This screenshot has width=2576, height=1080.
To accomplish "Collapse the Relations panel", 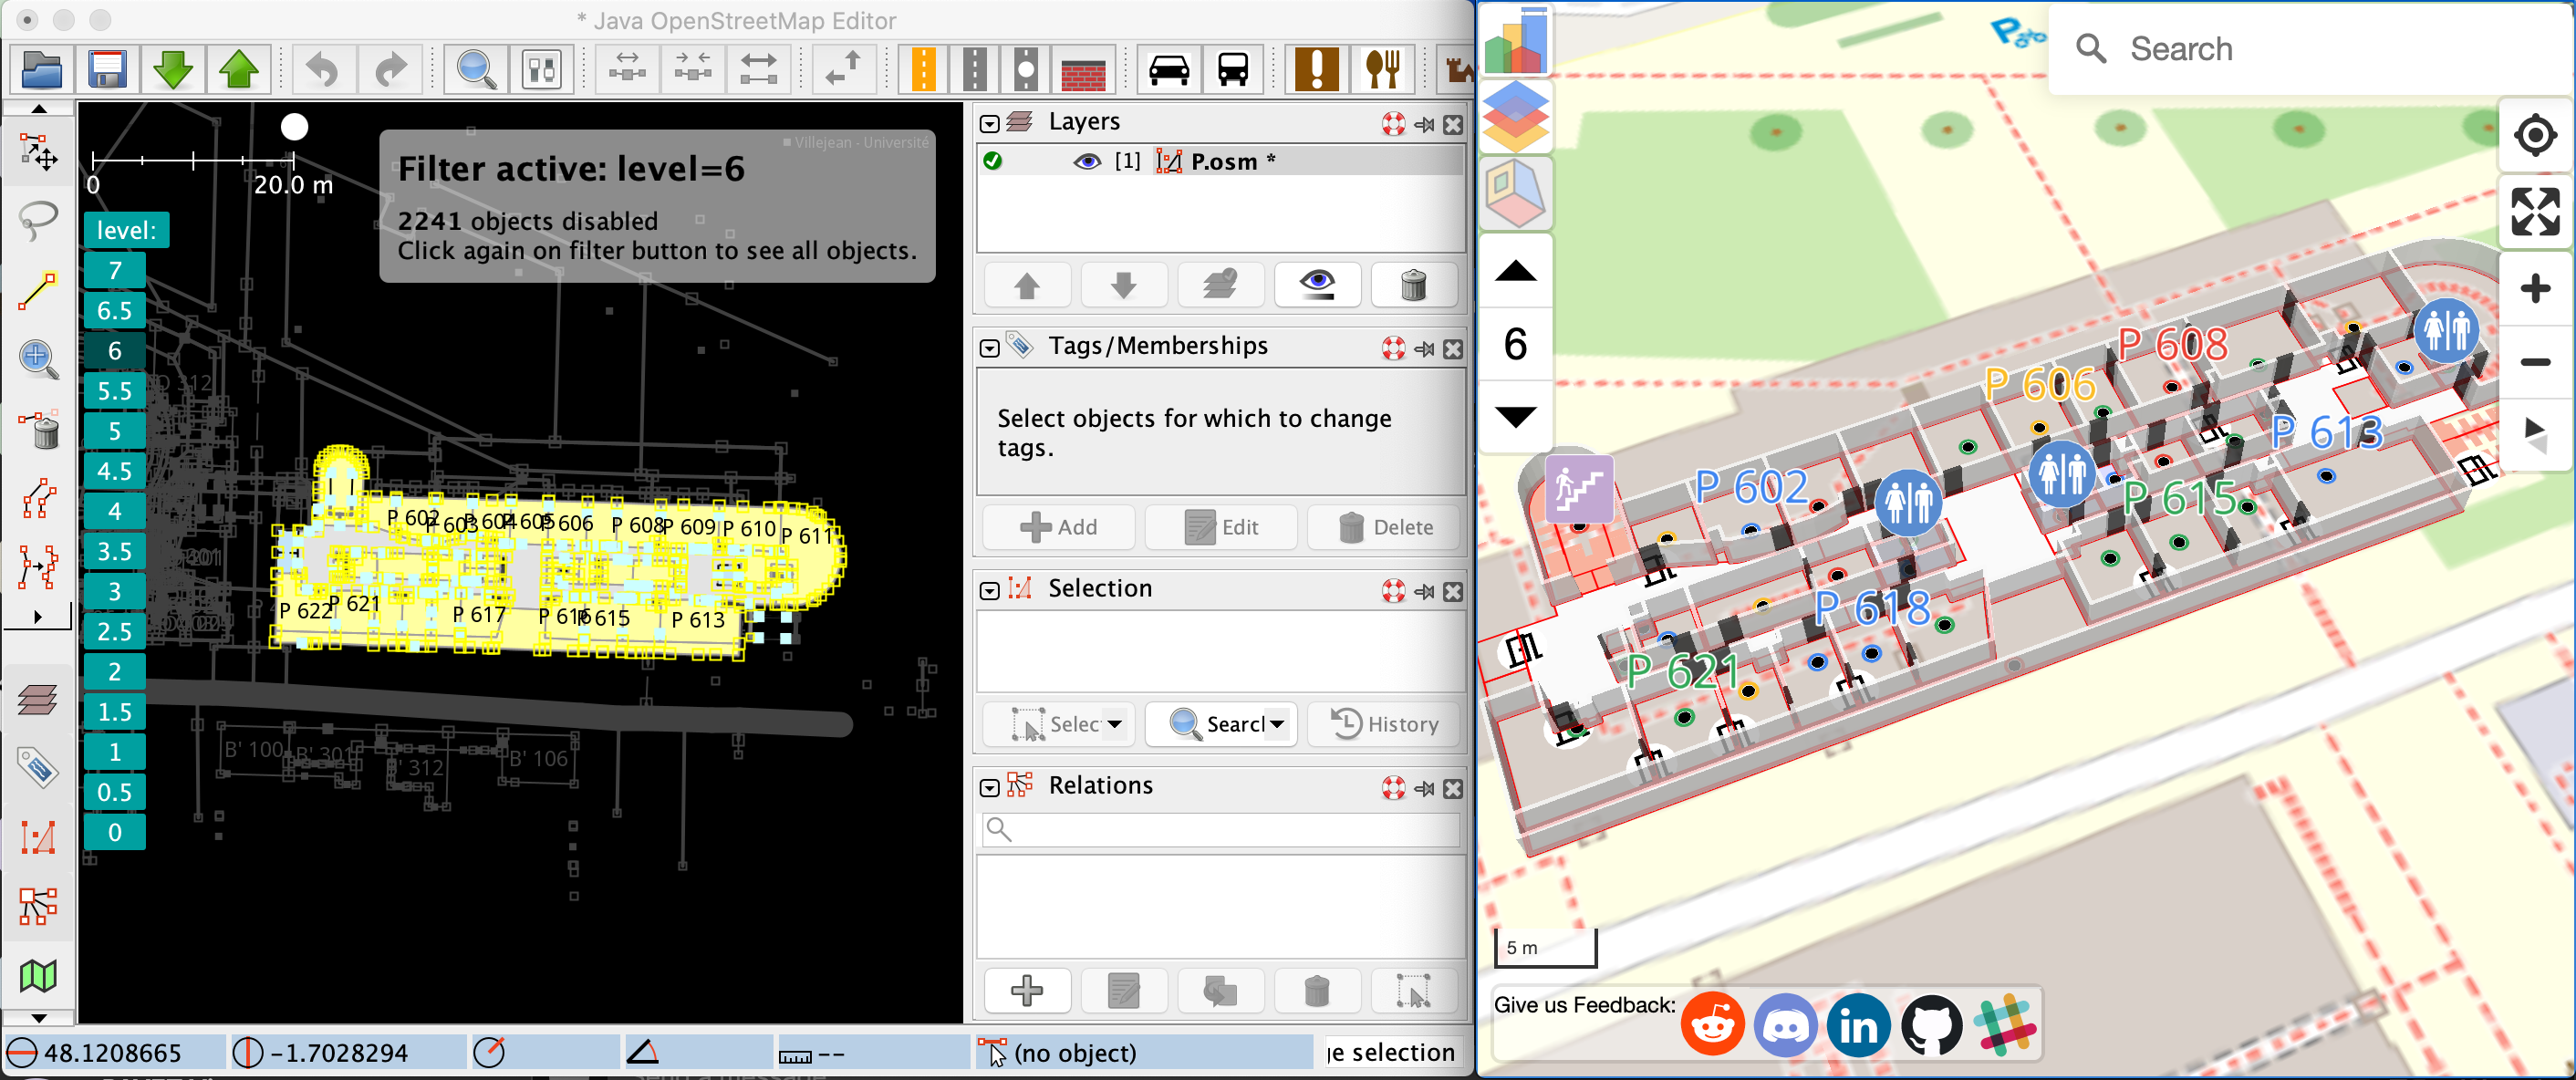I will tap(989, 787).
